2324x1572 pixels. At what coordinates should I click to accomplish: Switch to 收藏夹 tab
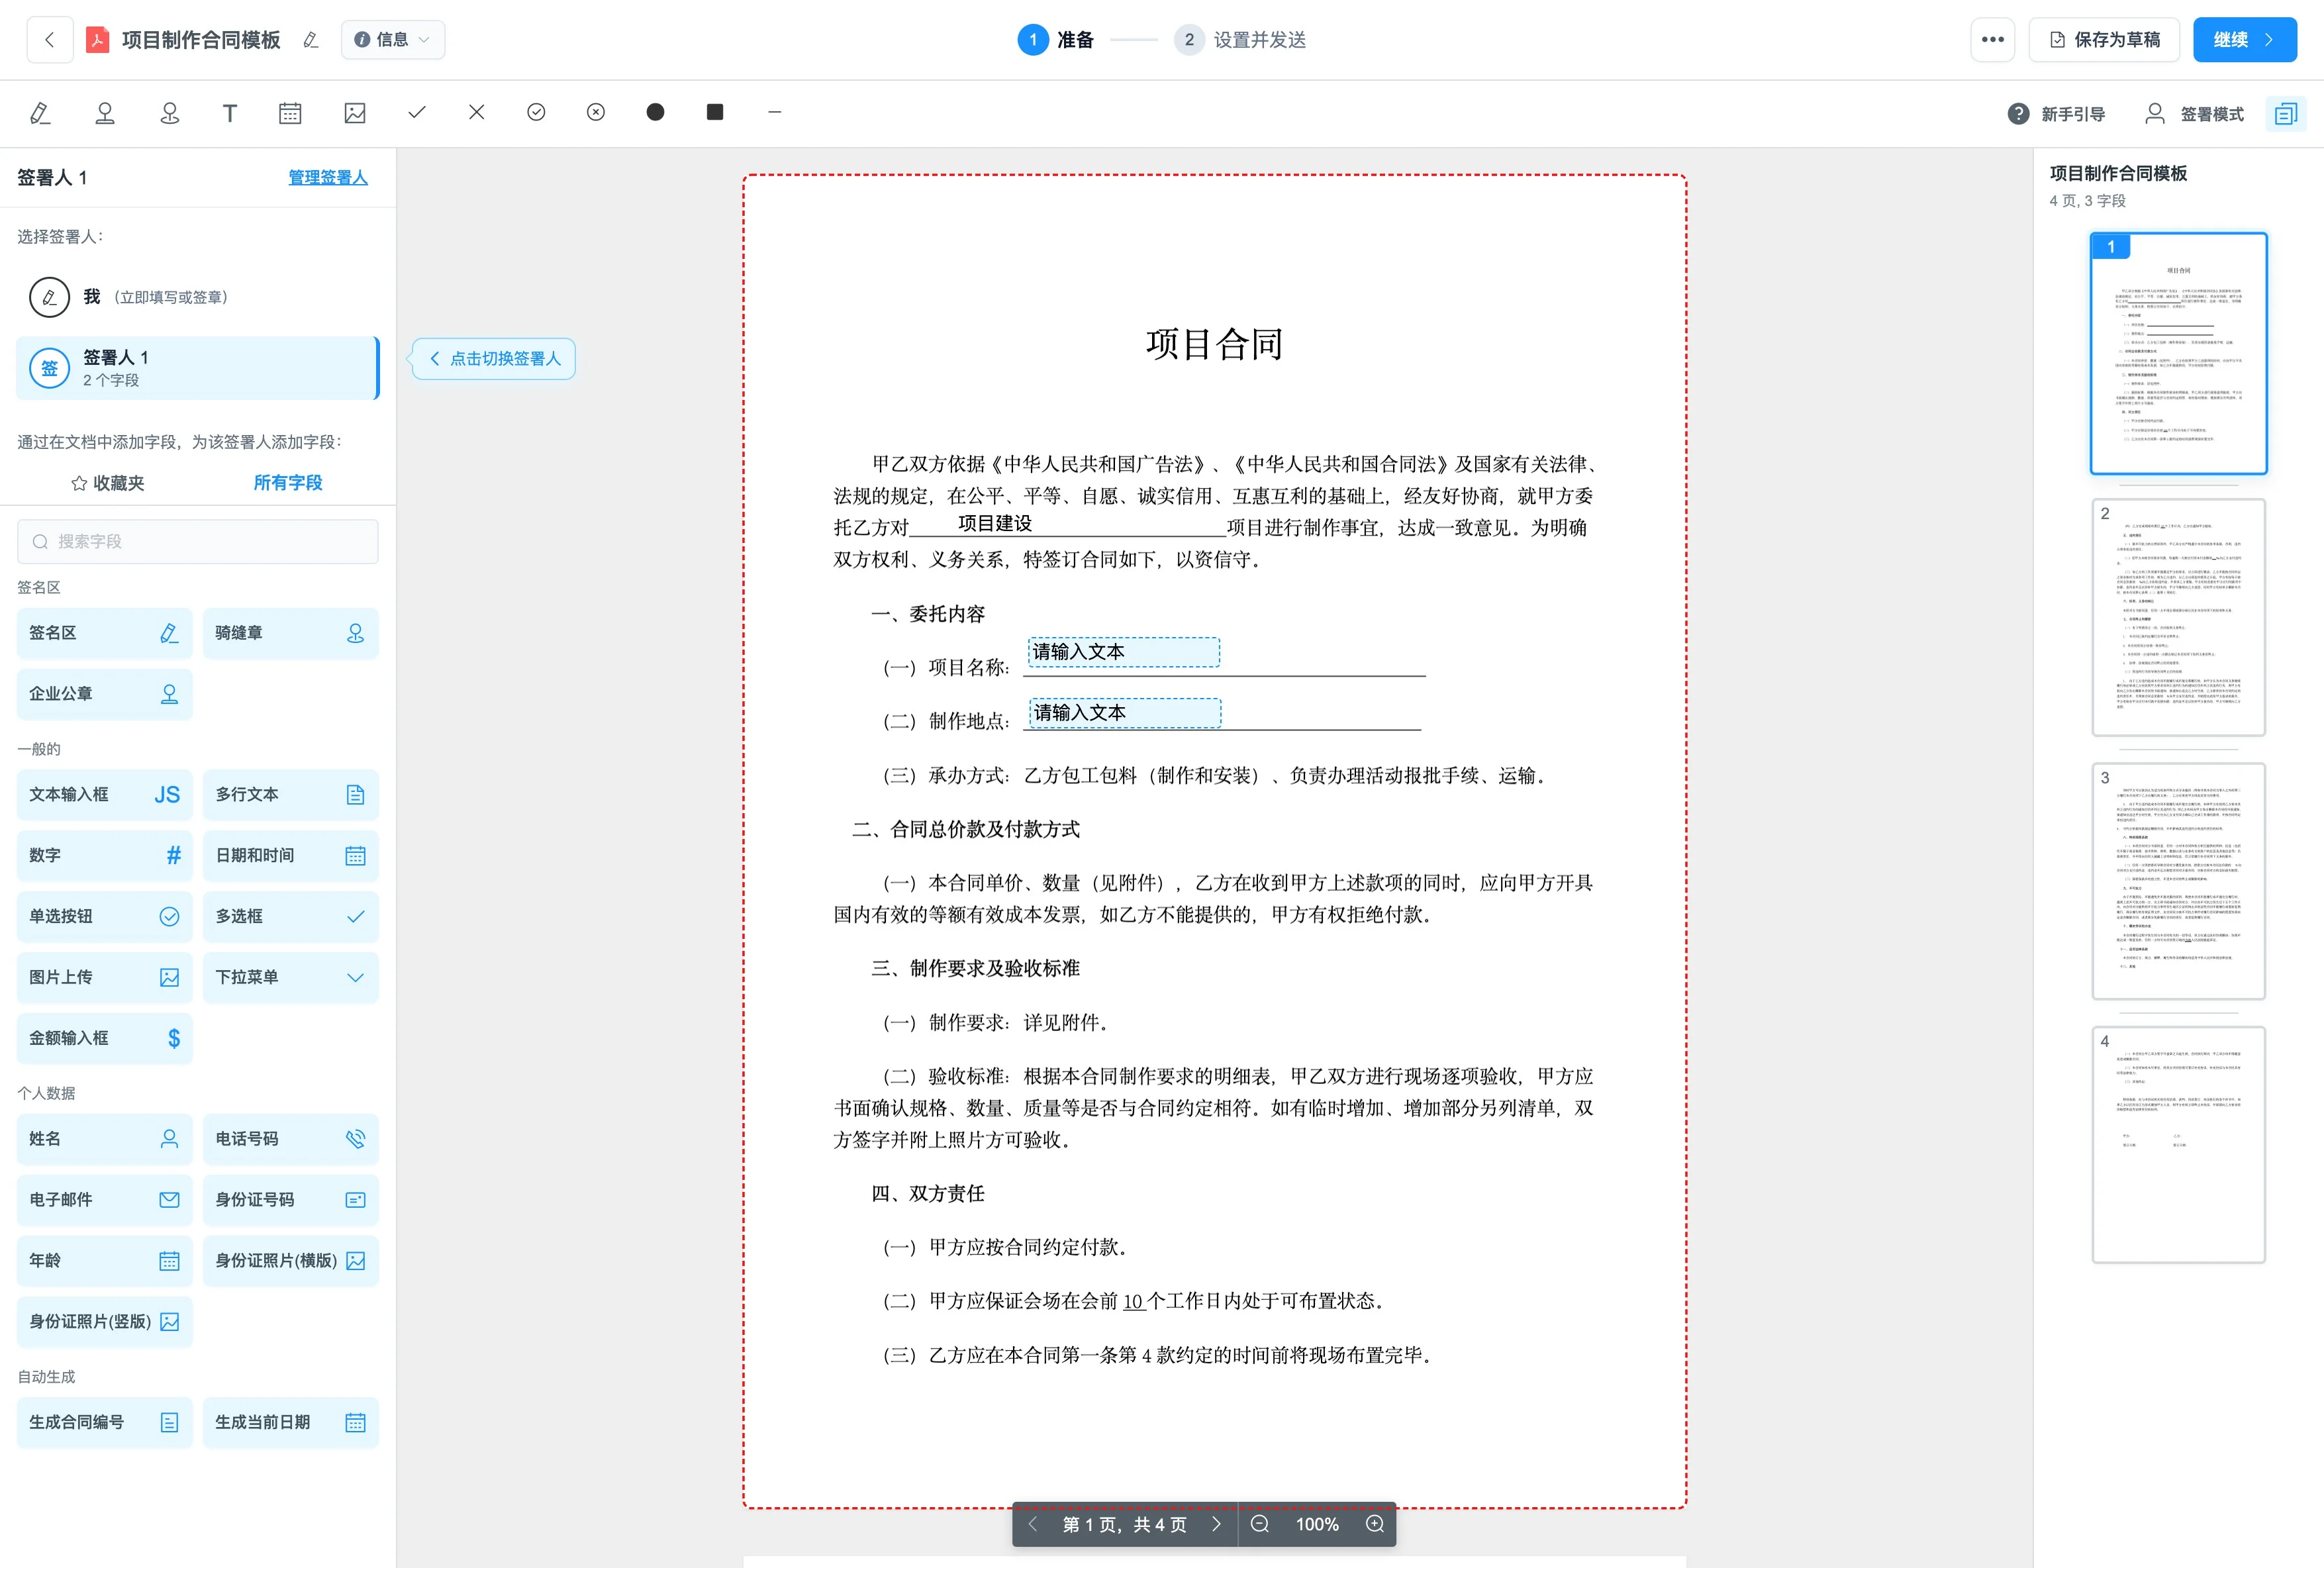(108, 483)
